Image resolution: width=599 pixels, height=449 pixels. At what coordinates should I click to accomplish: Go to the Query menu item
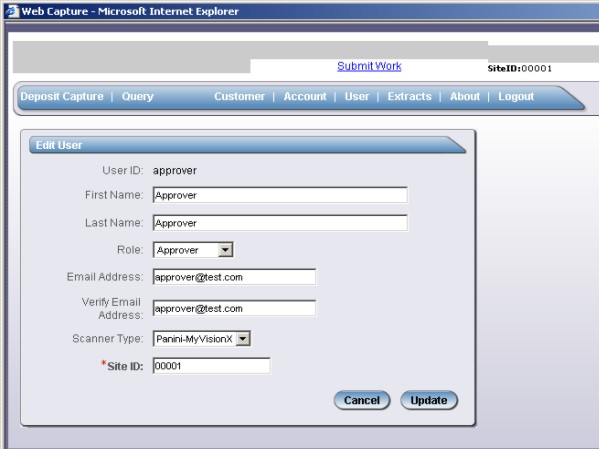138,96
